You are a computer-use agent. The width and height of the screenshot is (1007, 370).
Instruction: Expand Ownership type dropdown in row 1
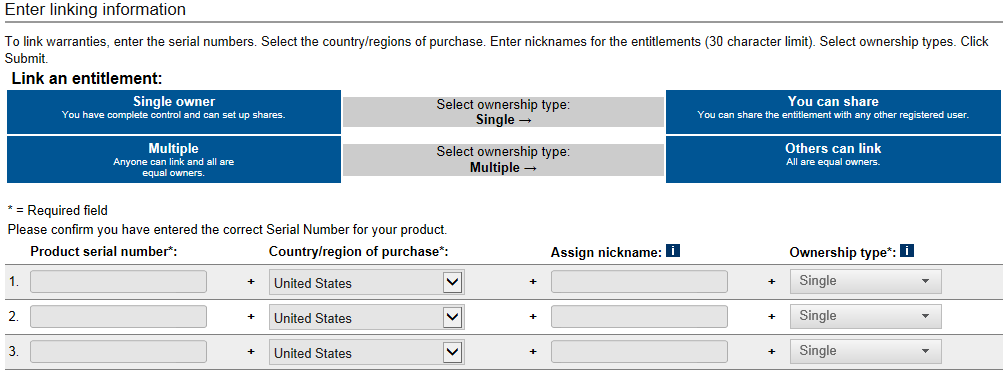pos(866,281)
